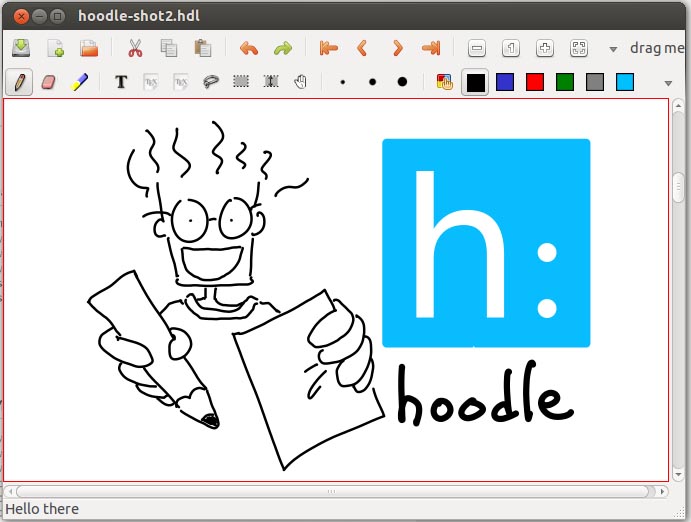Go to the next page
Screen dimensions: 691x522
click(397, 48)
